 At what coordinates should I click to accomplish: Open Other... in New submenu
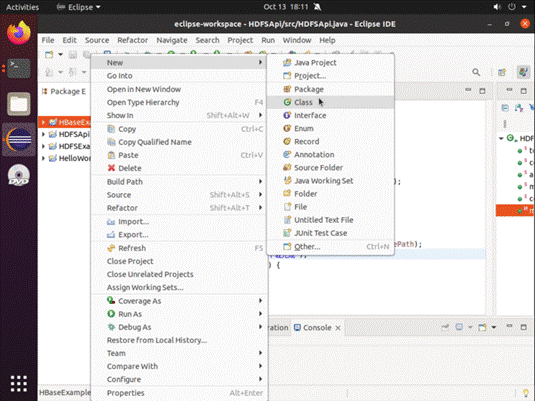tap(330, 247)
